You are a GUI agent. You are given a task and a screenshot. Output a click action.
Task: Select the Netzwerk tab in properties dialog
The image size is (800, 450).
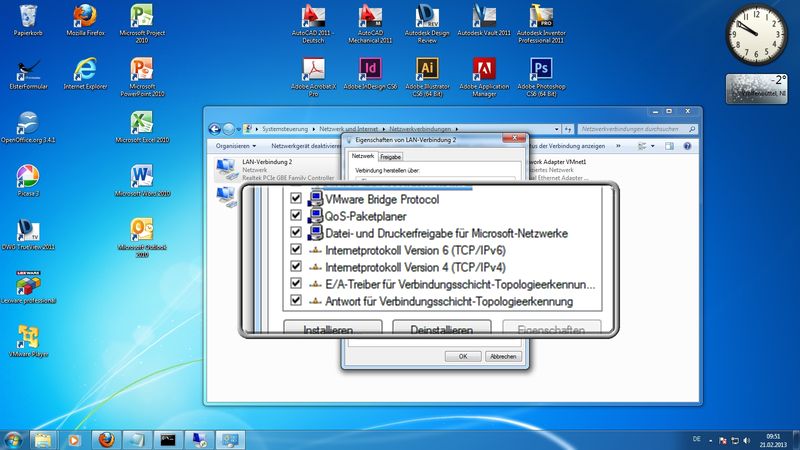[x=362, y=157]
